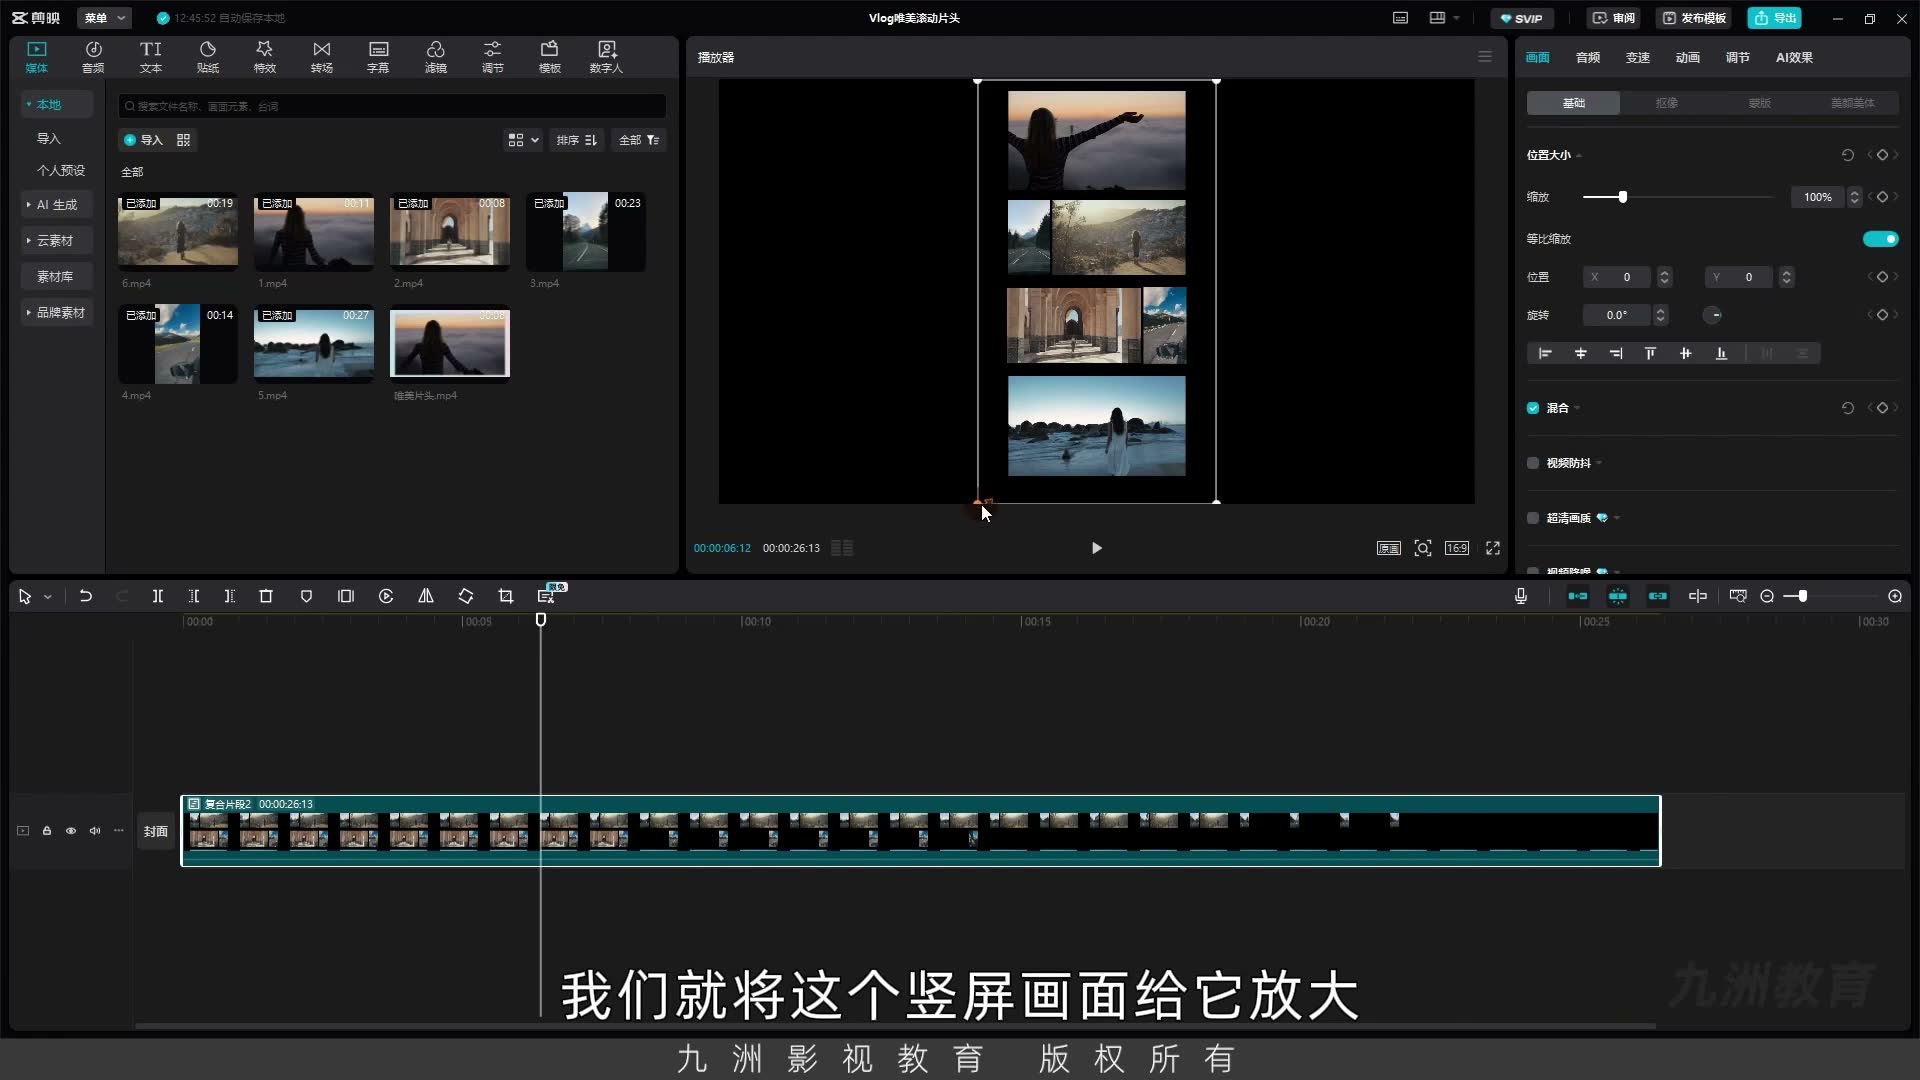This screenshot has width=1920, height=1080.
Task: Toggle main track magnet snapping
Action: click(1578, 596)
